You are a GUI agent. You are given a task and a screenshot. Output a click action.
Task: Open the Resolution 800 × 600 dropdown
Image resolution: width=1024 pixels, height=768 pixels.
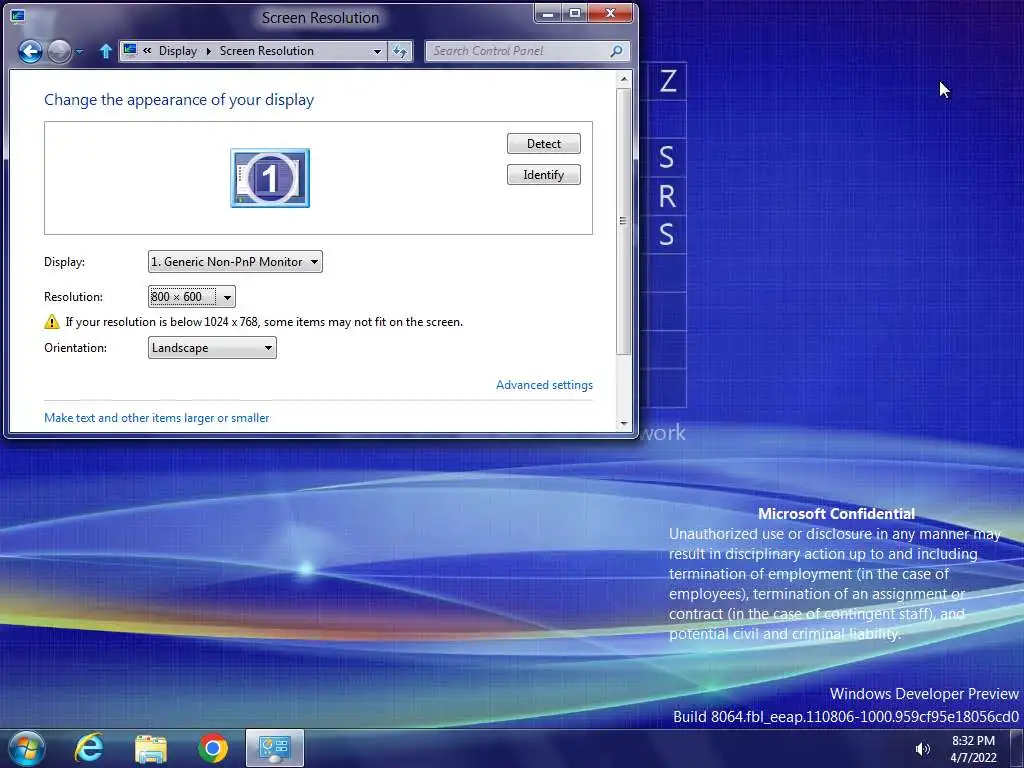[x=191, y=296]
